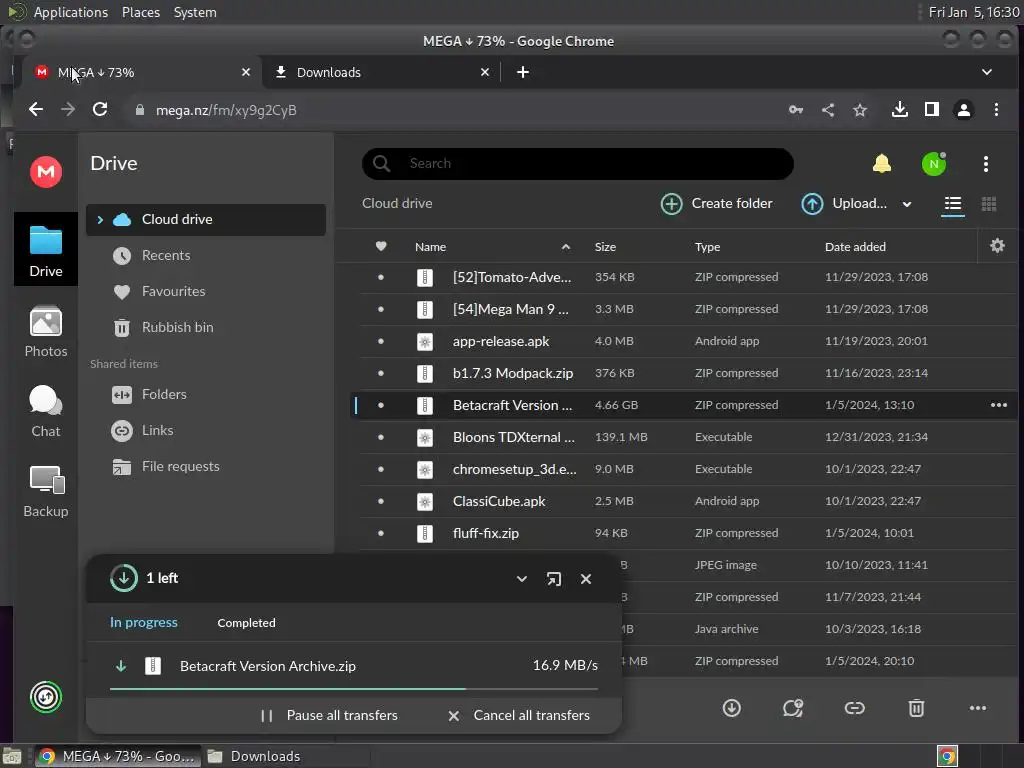1024x768 pixels.
Task: Collapse the transfer panel with chevron
Action: point(522,579)
